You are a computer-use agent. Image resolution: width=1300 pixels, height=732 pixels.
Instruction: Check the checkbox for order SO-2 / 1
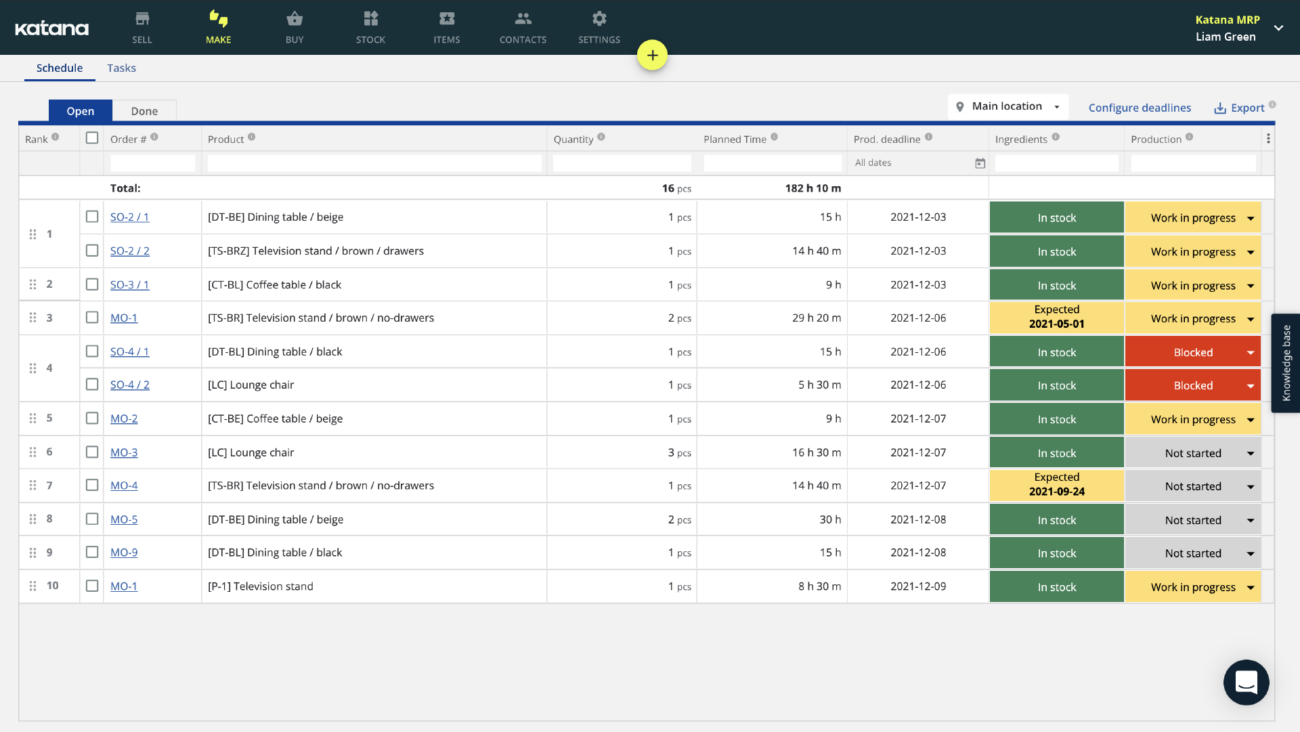point(92,217)
